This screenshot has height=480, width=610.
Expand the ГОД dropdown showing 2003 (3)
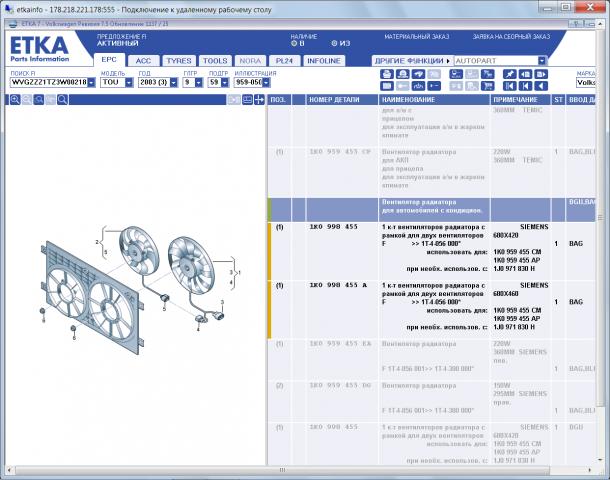[x=174, y=82]
